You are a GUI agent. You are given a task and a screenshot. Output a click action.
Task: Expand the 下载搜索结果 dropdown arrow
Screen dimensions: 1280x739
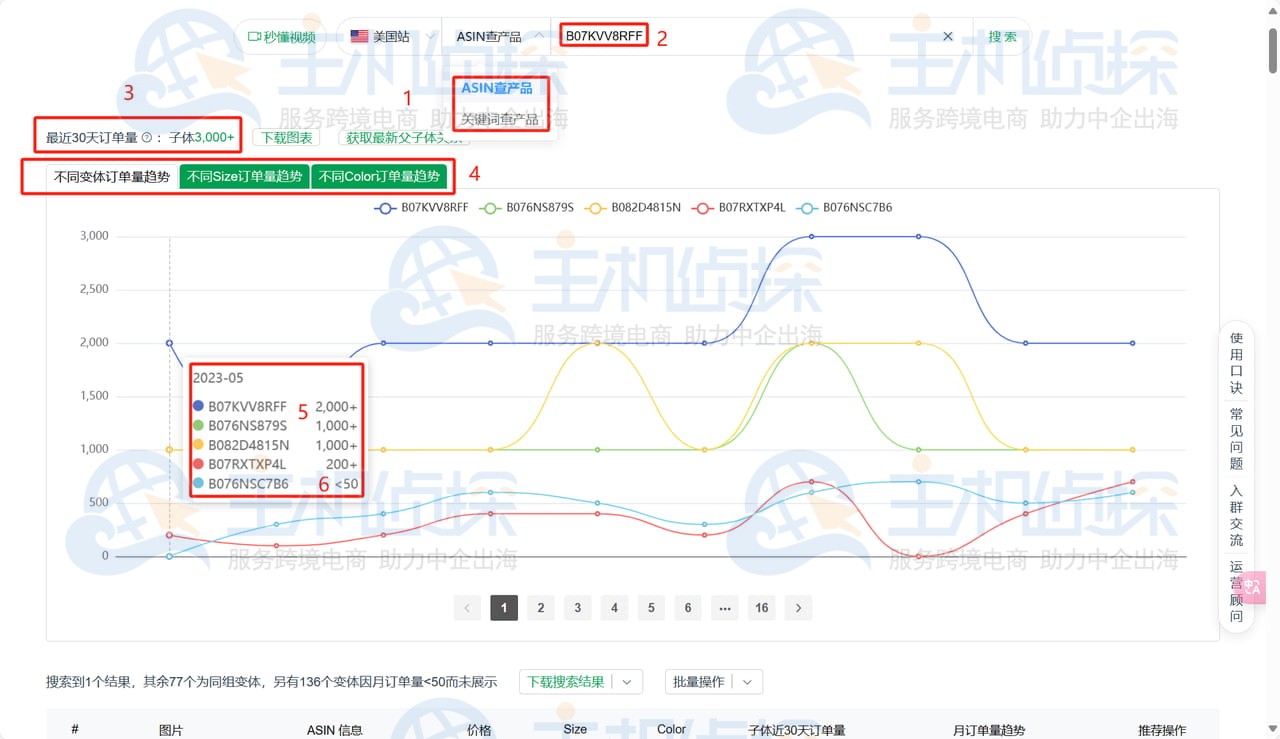tap(629, 681)
